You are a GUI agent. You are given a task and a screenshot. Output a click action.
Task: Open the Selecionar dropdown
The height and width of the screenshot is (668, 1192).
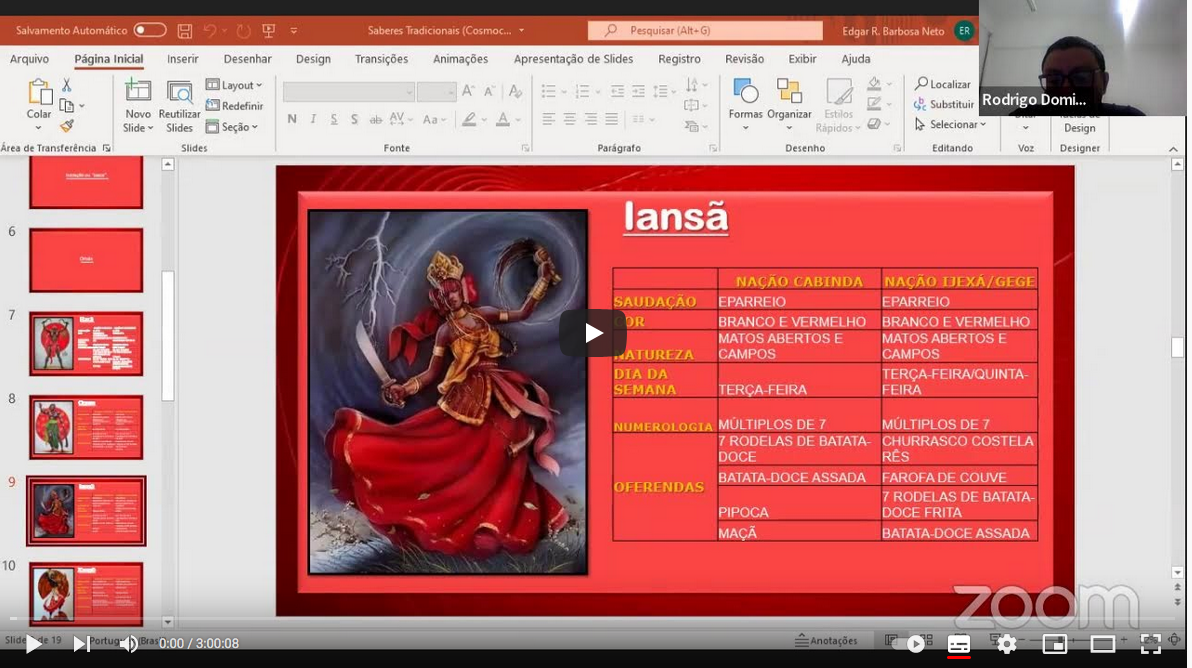click(950, 124)
